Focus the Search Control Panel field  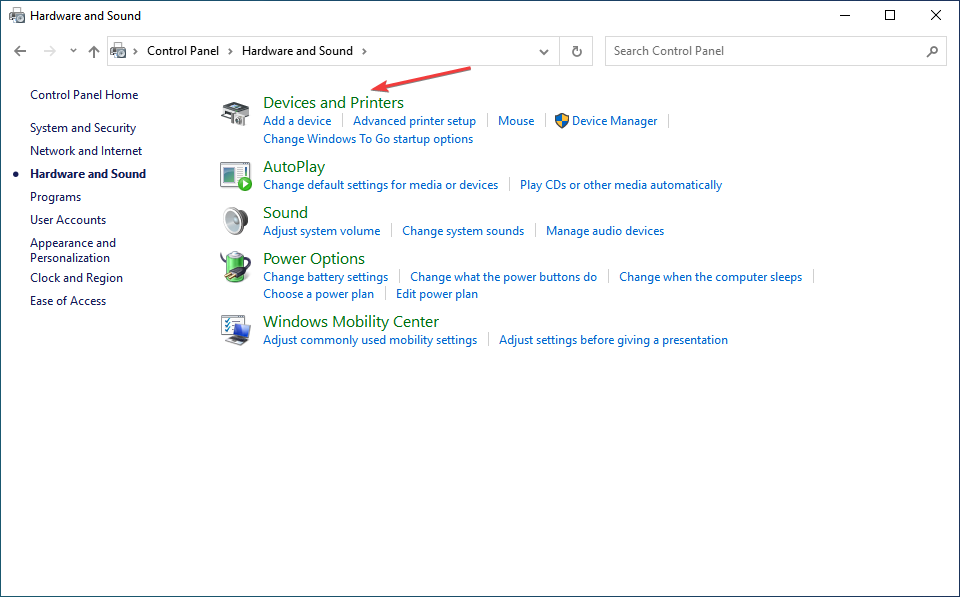pyautogui.click(x=776, y=51)
